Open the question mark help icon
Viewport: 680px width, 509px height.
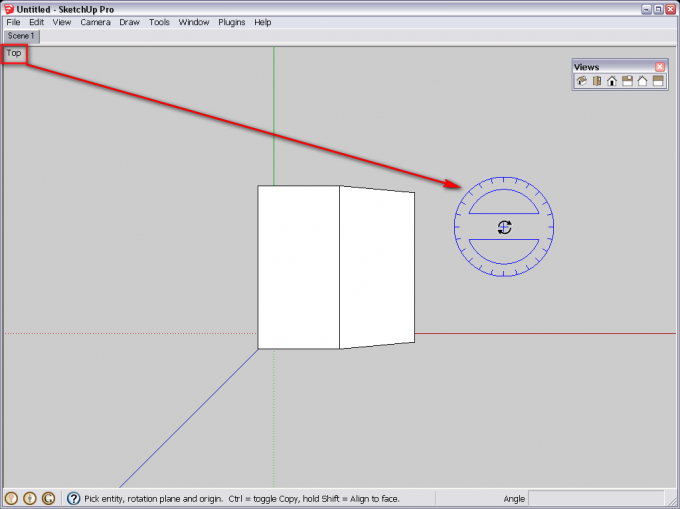click(73, 498)
